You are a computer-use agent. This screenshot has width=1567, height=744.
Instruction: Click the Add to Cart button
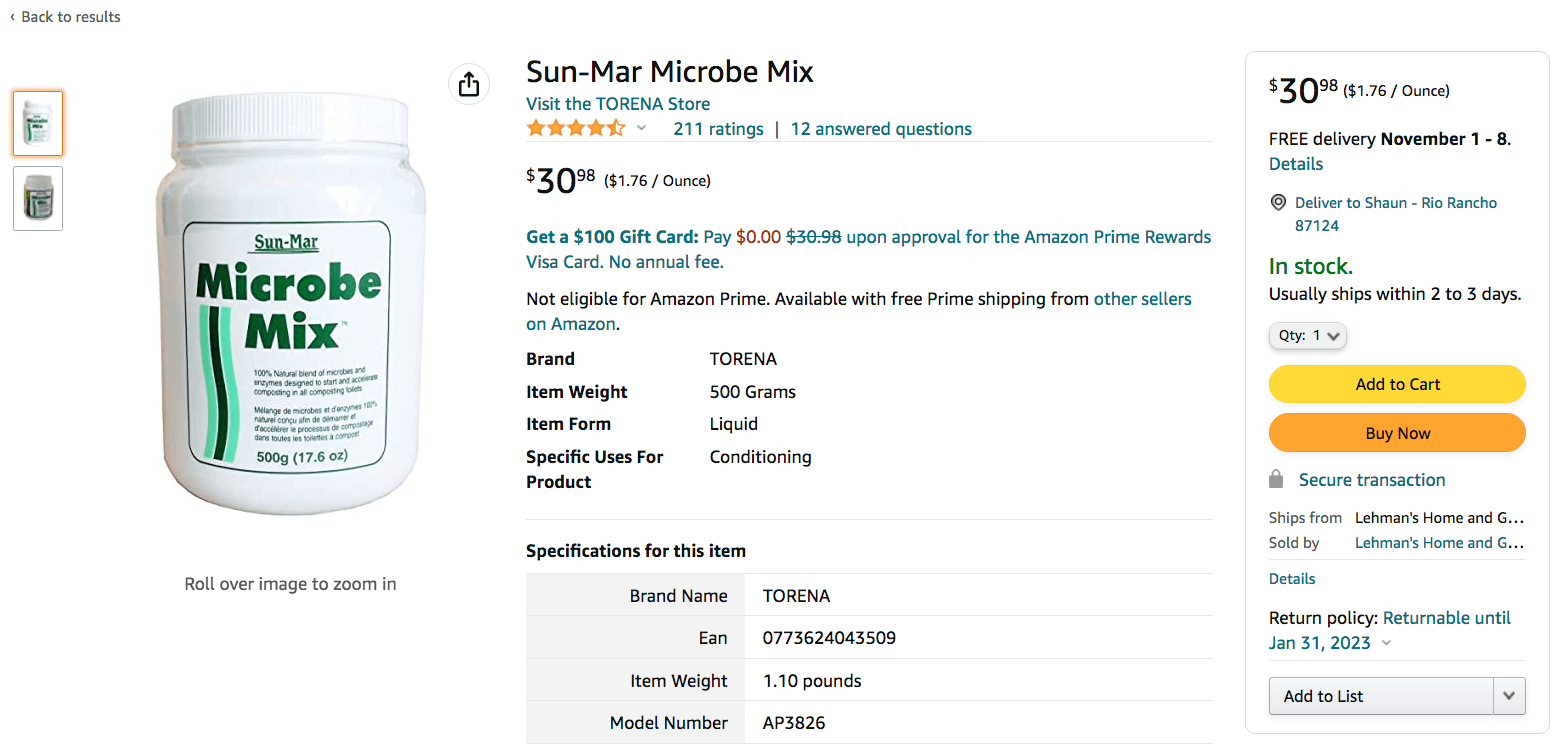[x=1397, y=384]
